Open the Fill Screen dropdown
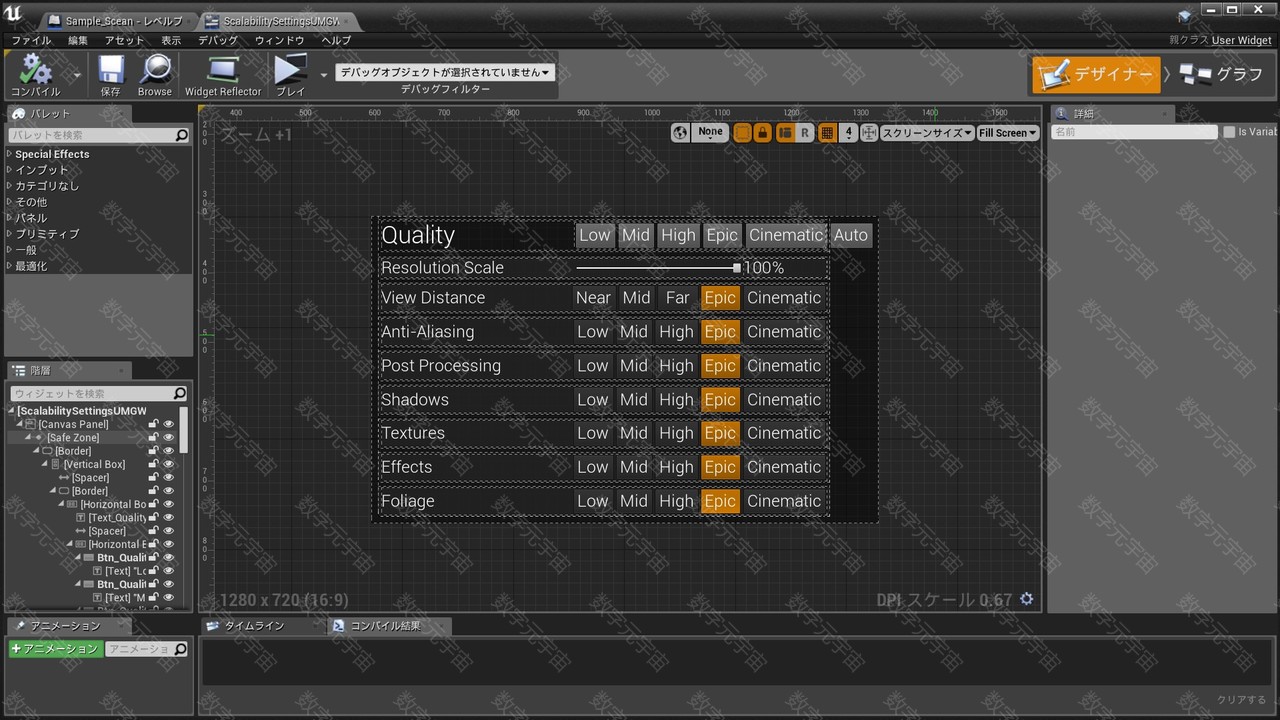1280x720 pixels. (x=1008, y=132)
